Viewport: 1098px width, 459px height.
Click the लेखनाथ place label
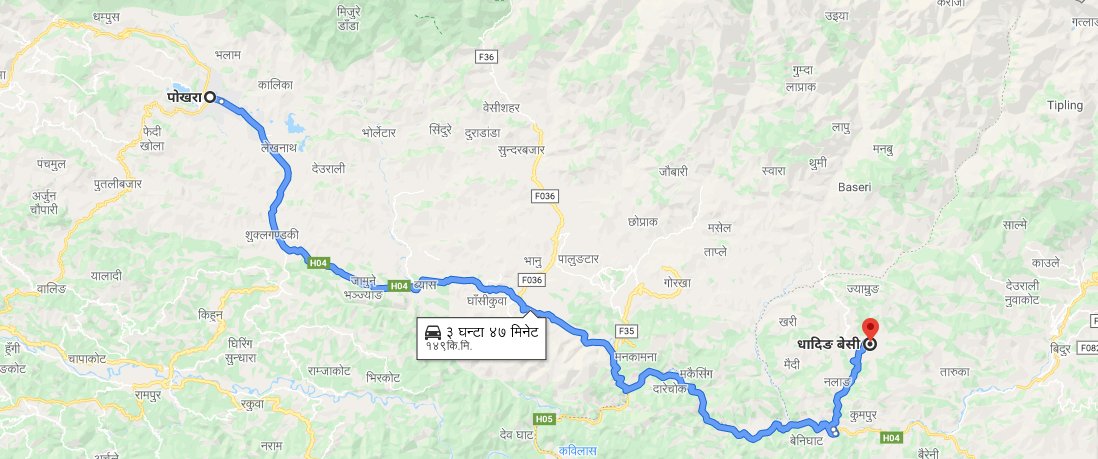(280, 149)
